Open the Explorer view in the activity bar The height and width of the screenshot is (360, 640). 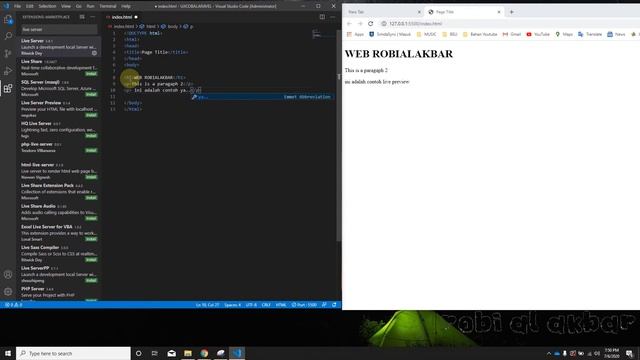pyautogui.click(x=8, y=19)
